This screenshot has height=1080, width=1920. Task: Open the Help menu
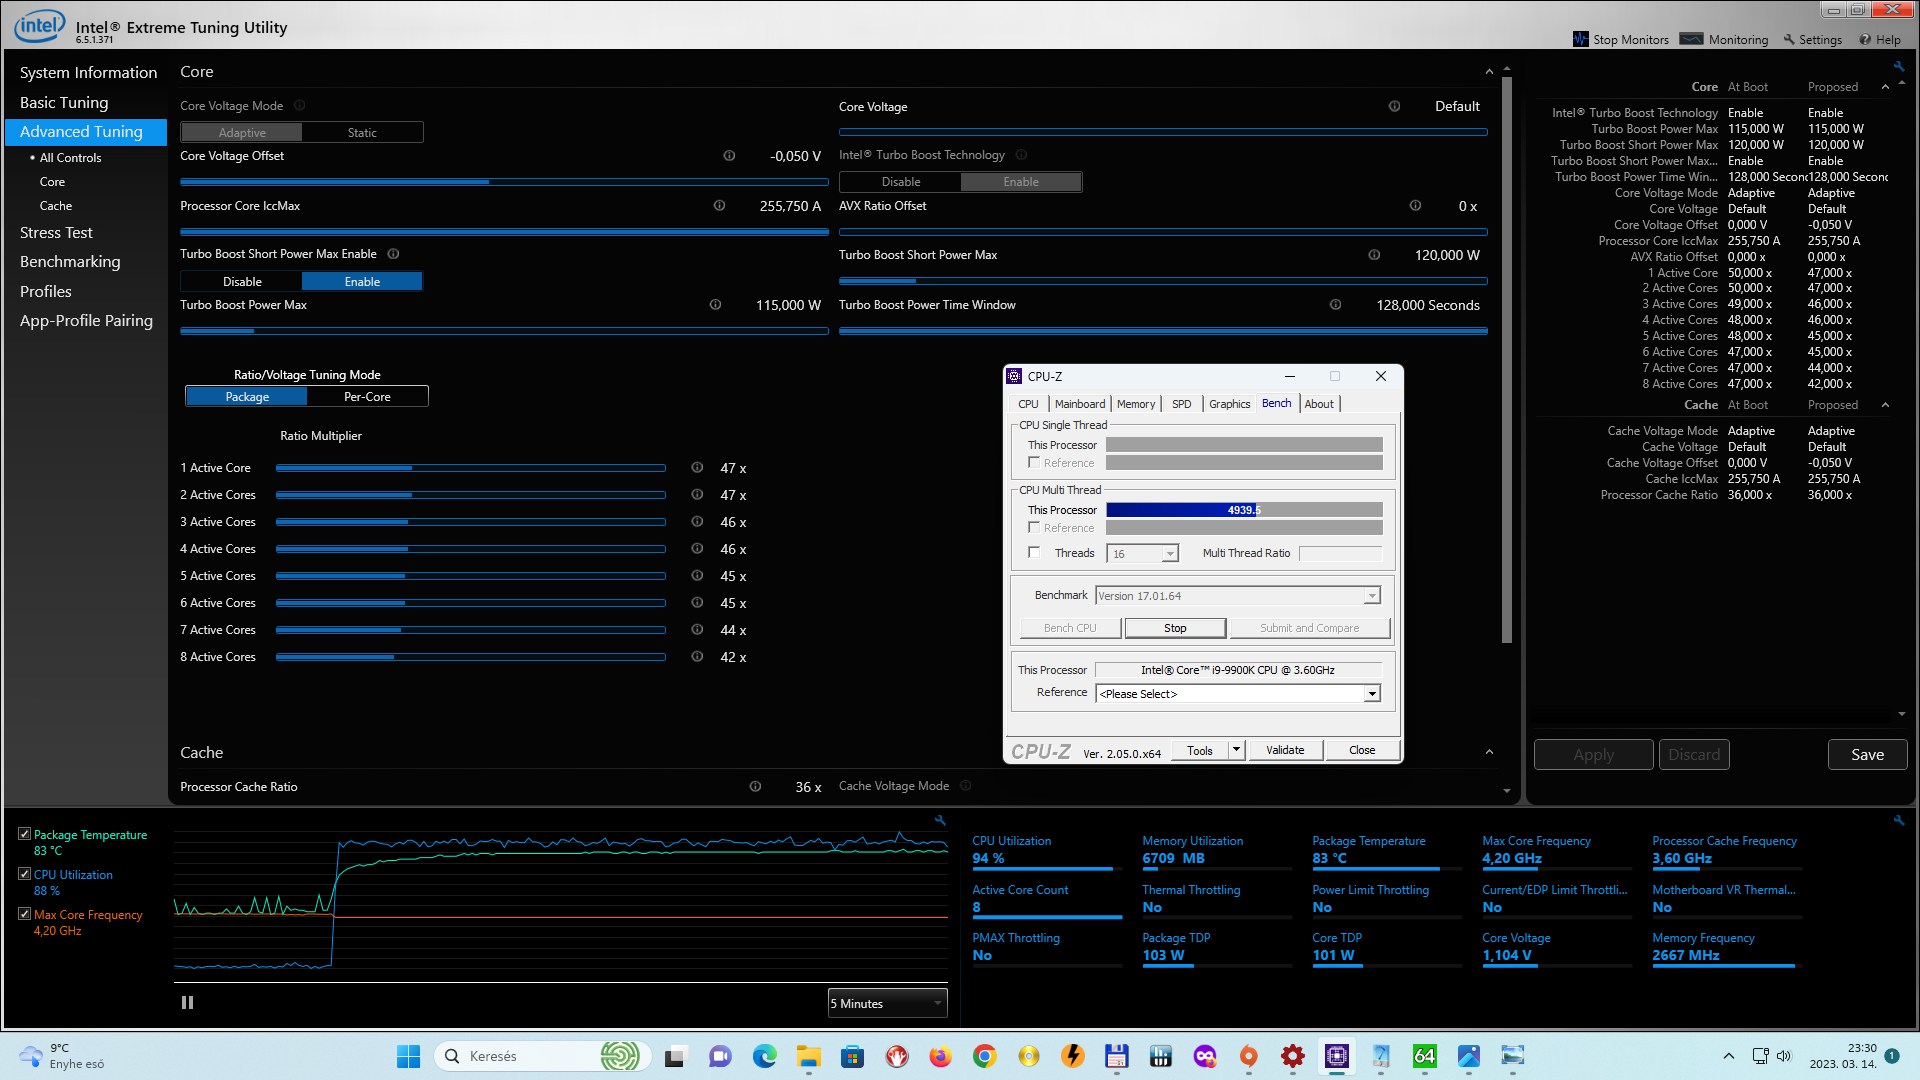point(1880,40)
